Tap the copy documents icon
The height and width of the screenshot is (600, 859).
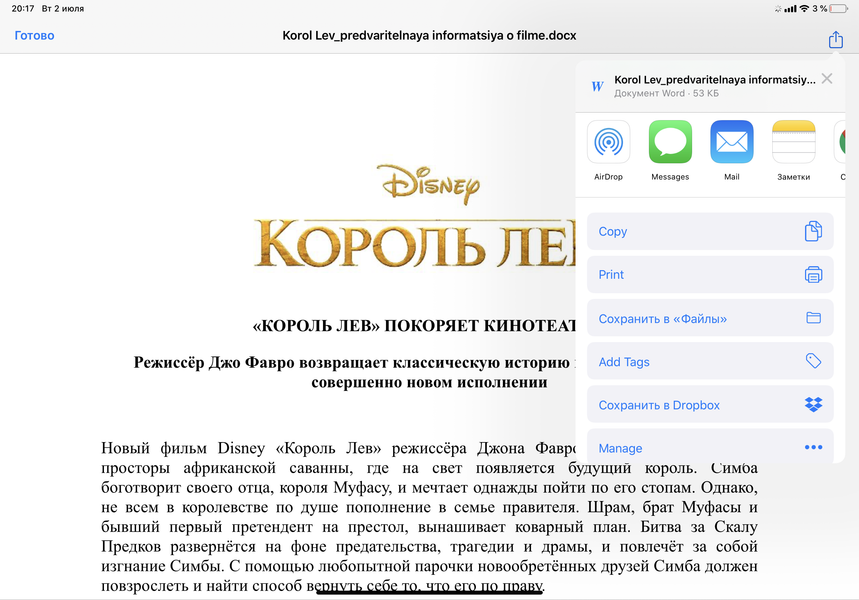[x=813, y=231]
